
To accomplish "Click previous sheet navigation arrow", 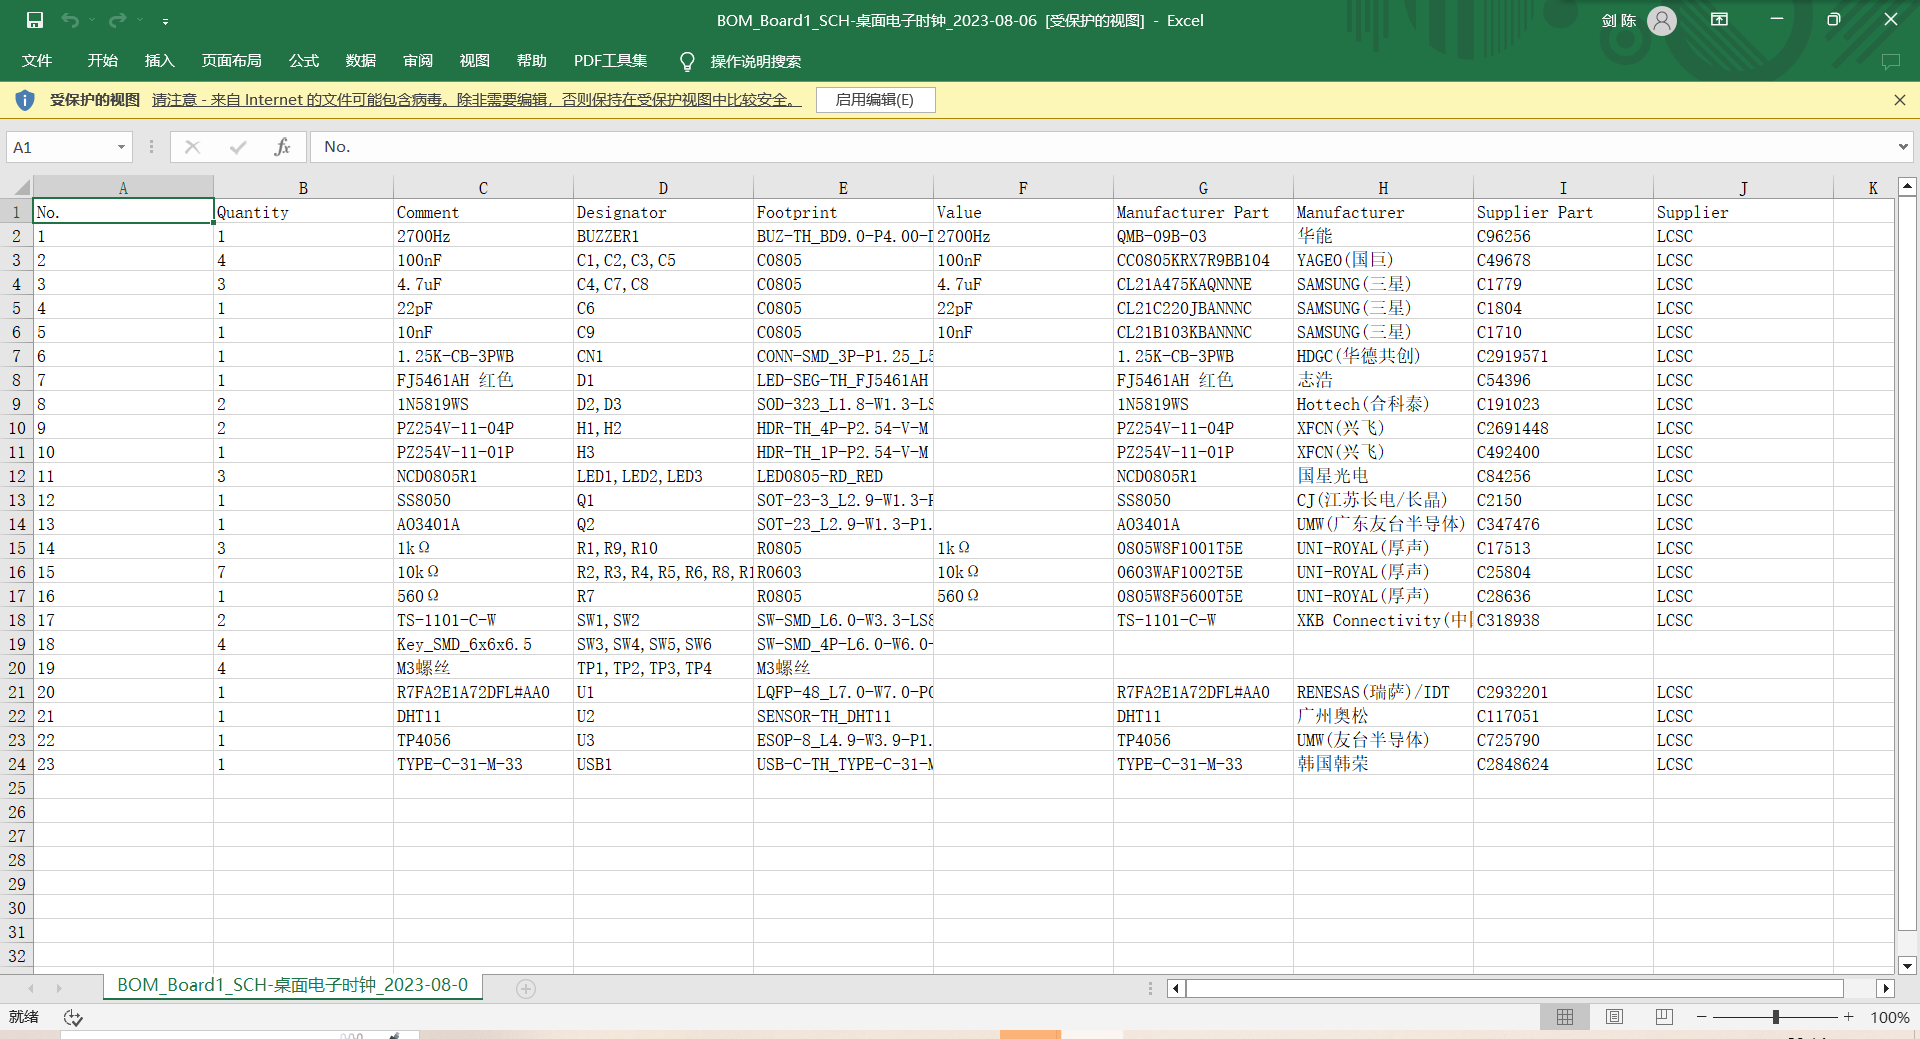I will (31, 988).
